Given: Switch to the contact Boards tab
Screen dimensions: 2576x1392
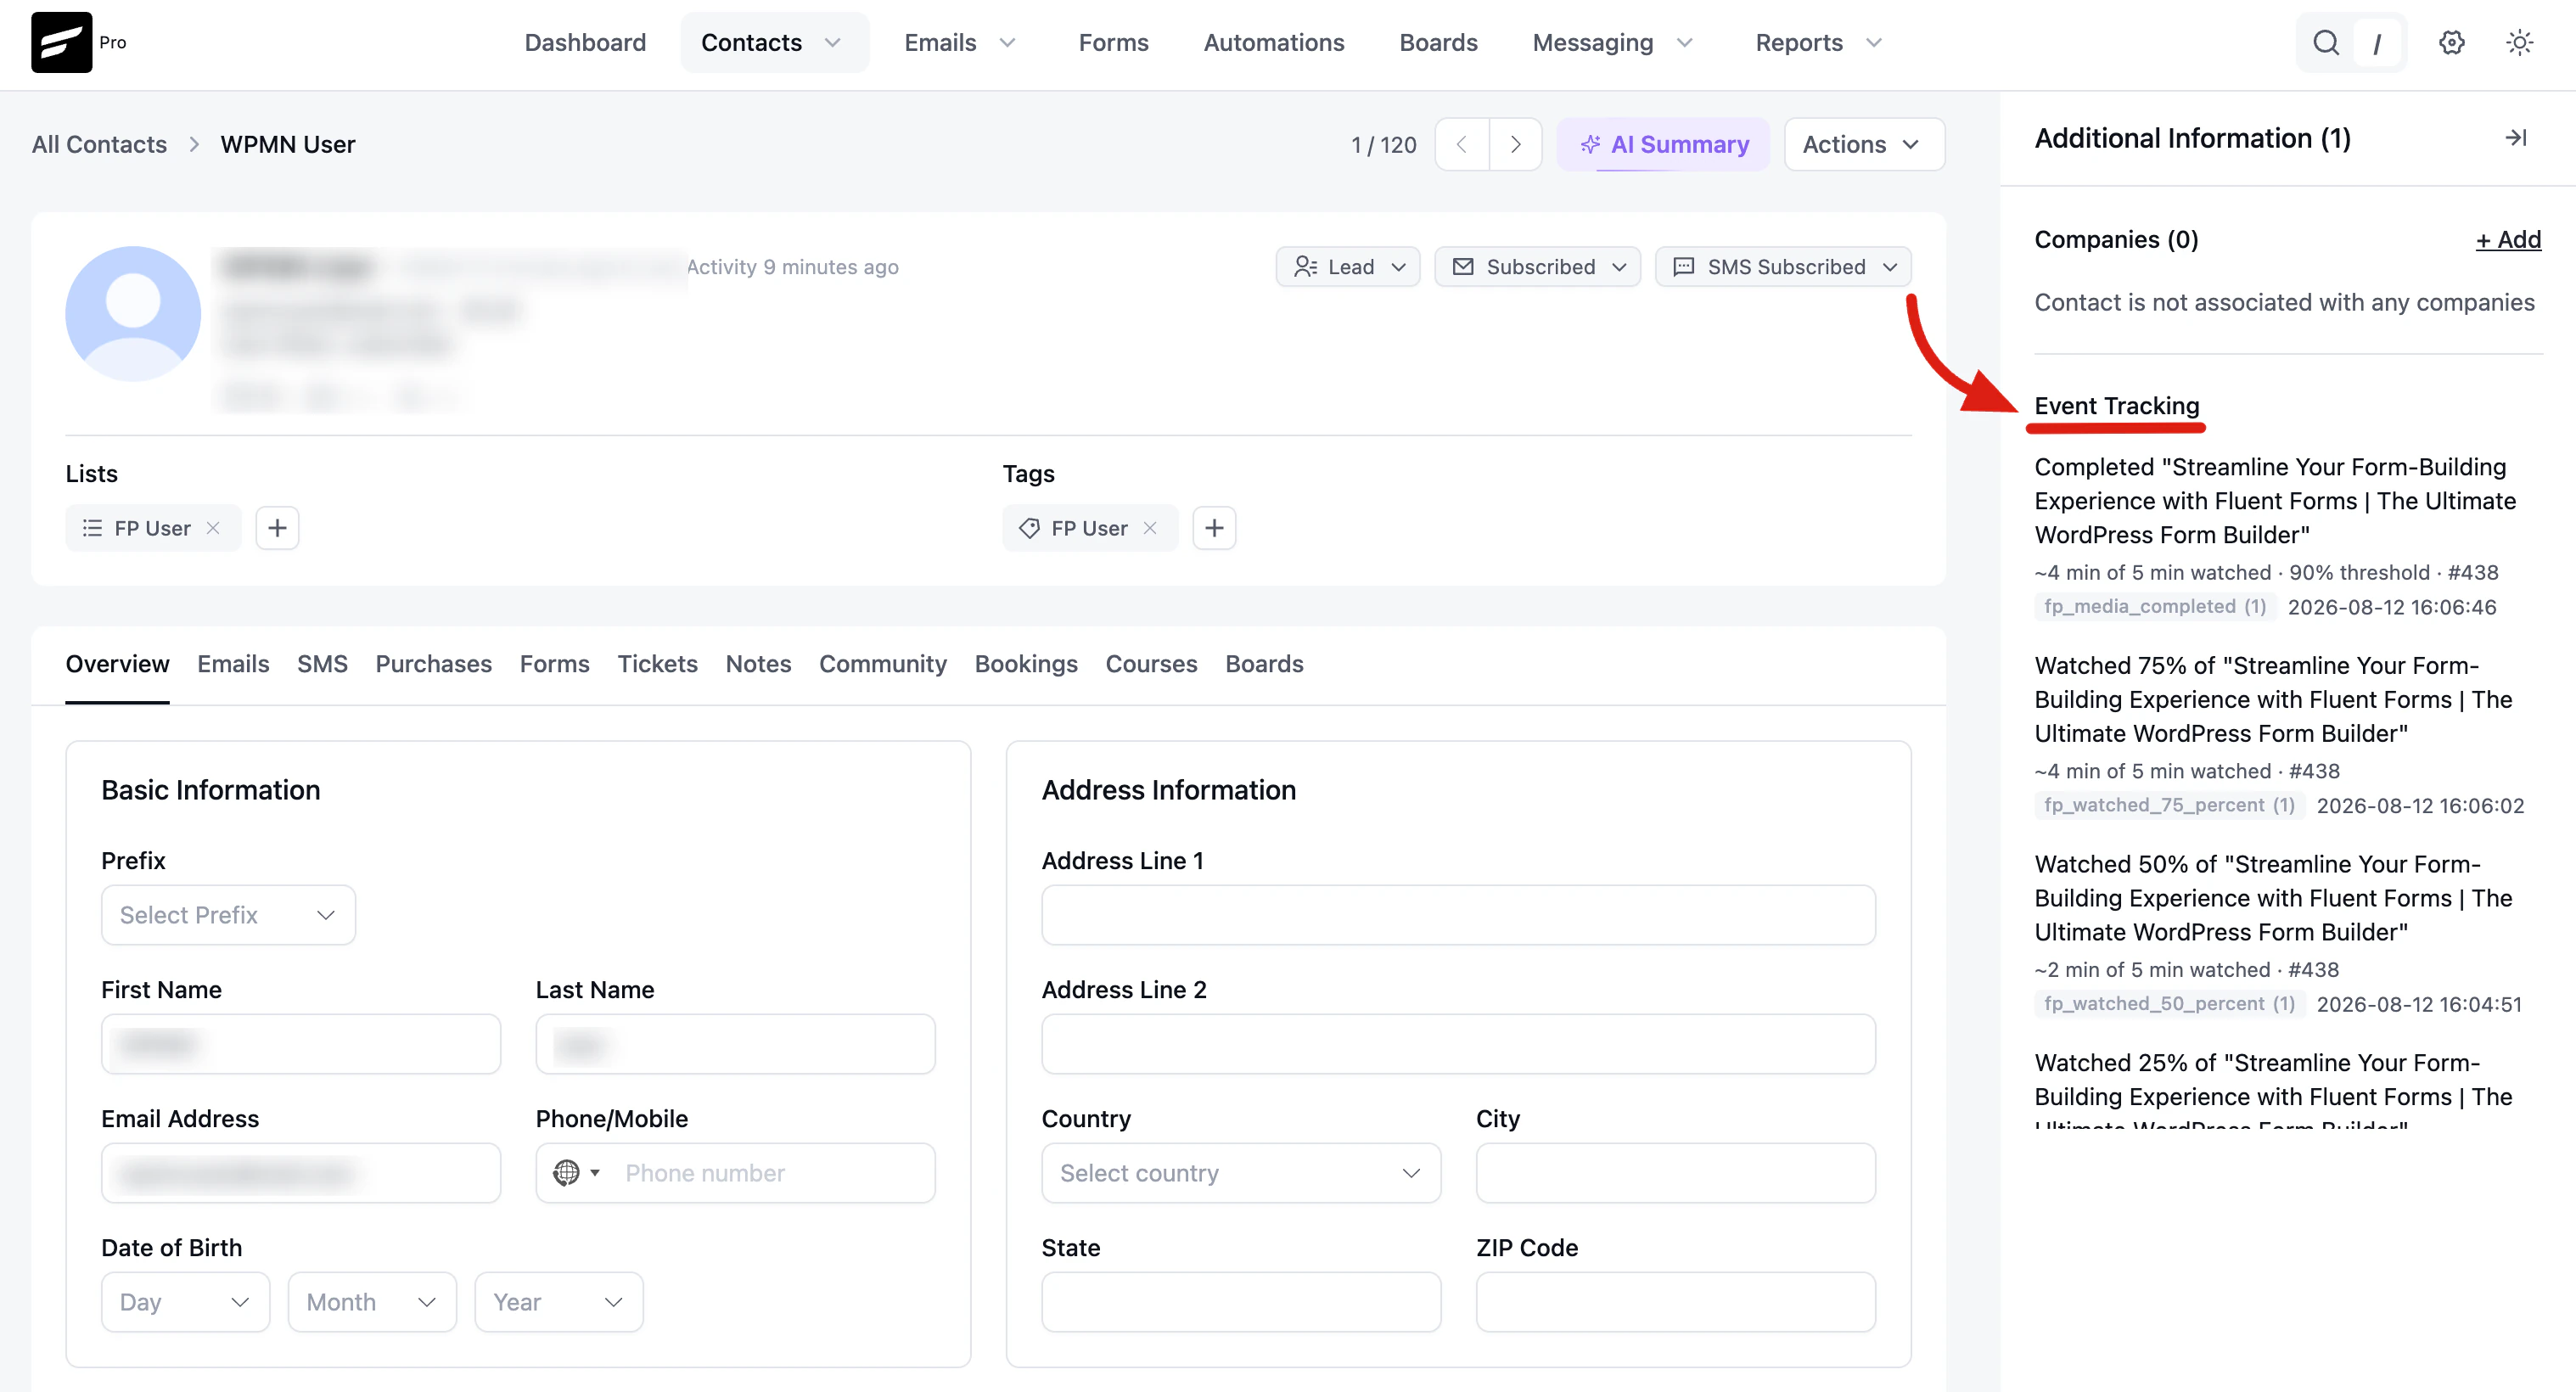Looking at the screenshot, I should [x=1264, y=664].
